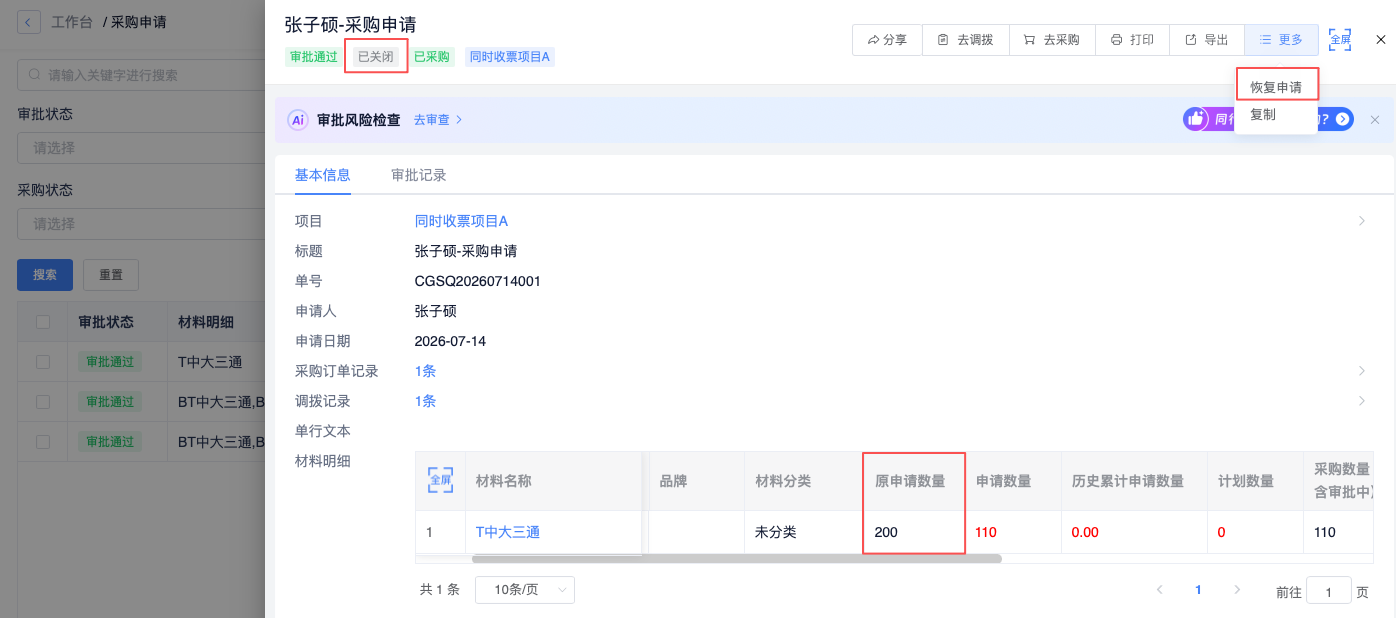Image resolution: width=1396 pixels, height=618 pixels.
Task: Select page number 1
Action: point(1198,590)
